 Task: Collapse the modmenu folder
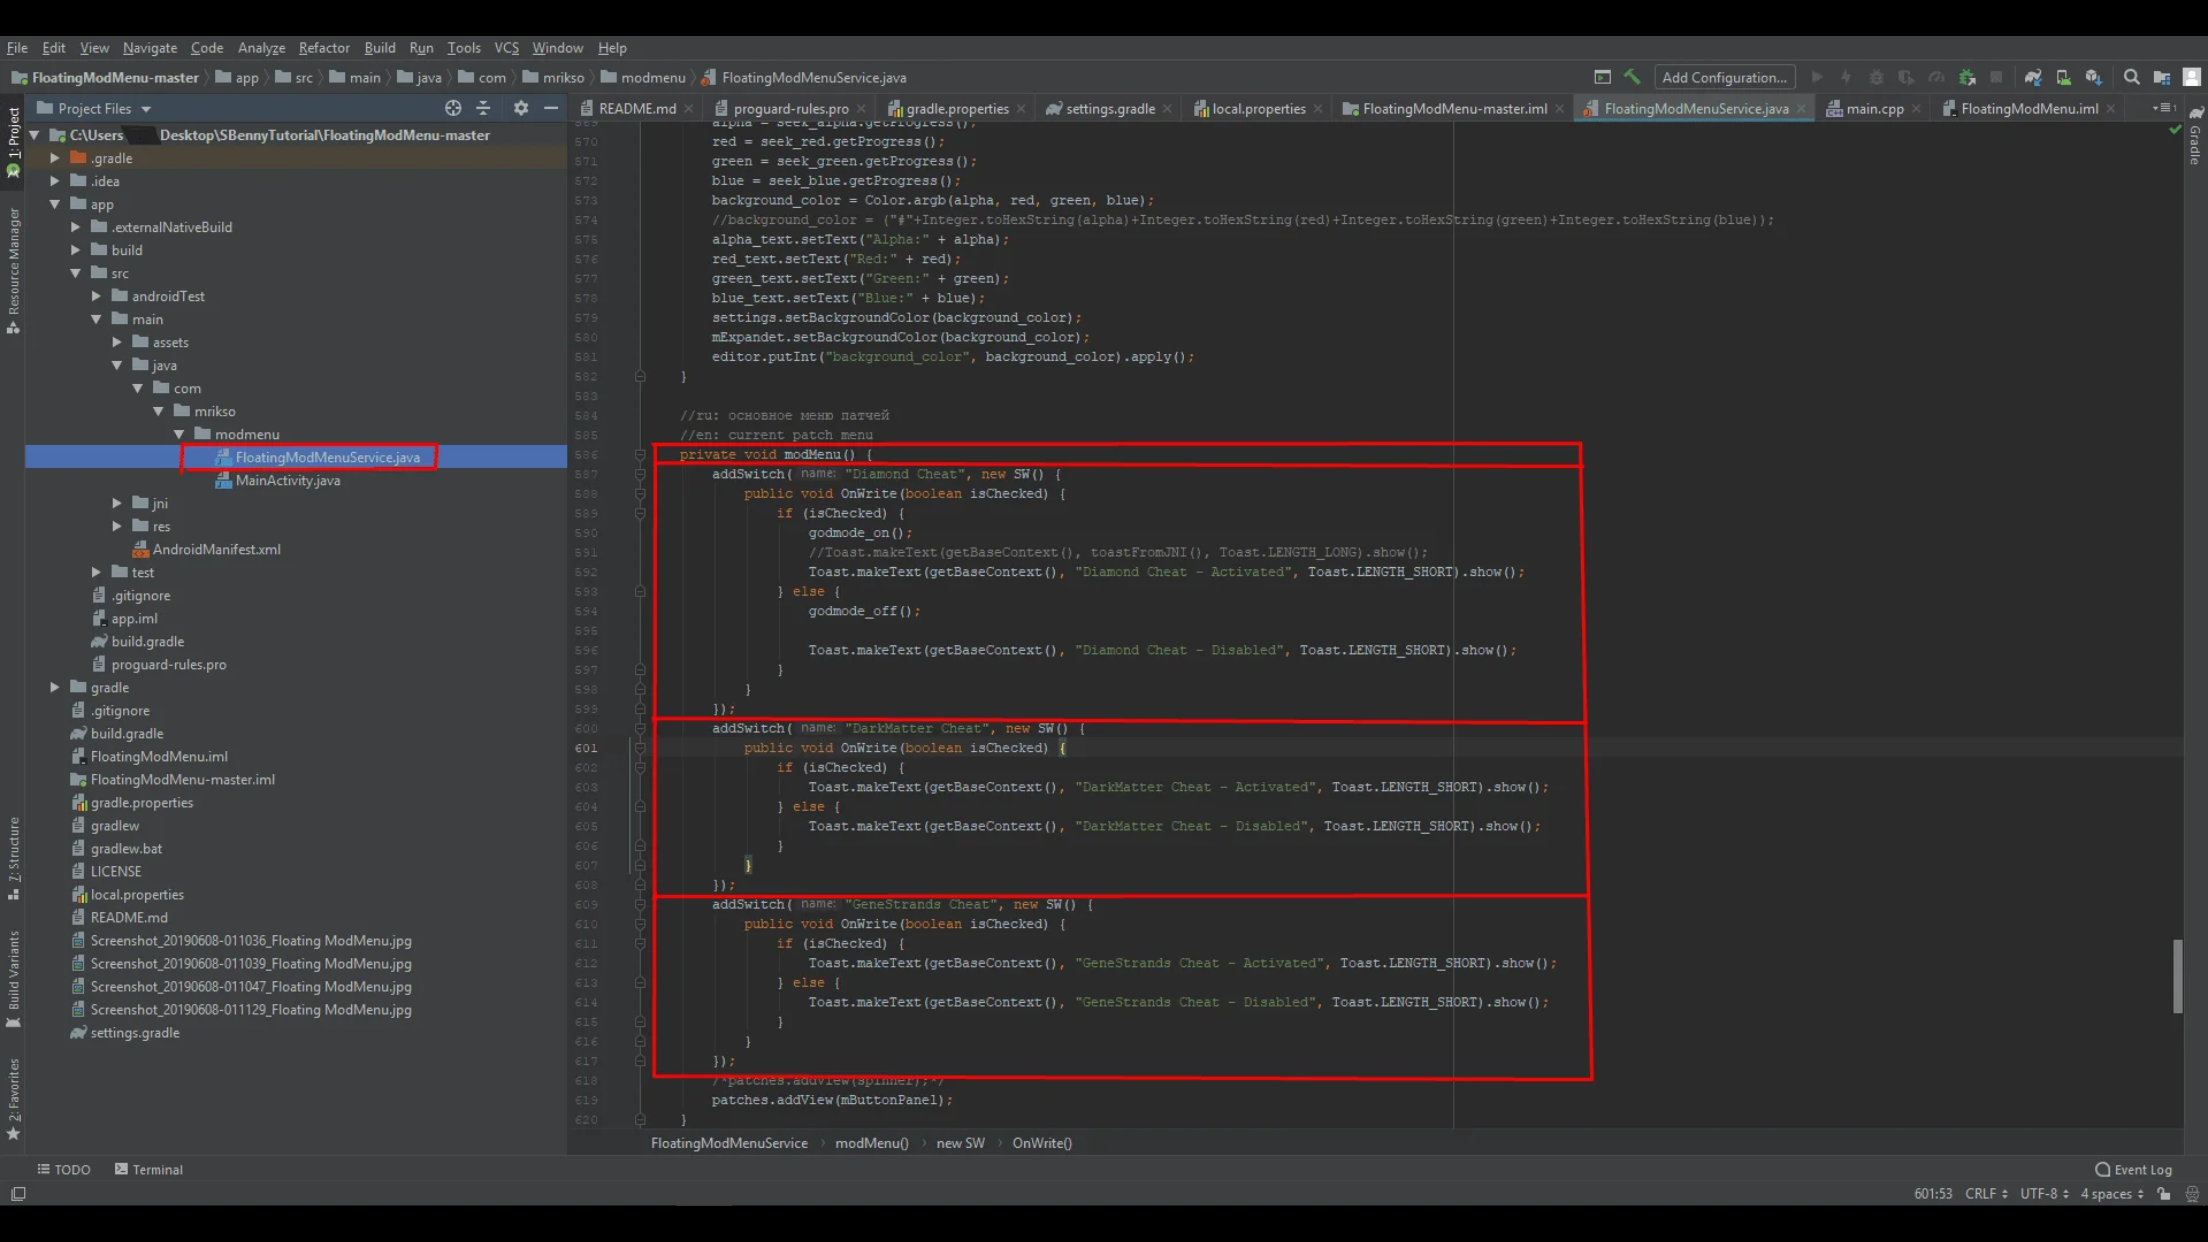click(x=179, y=434)
